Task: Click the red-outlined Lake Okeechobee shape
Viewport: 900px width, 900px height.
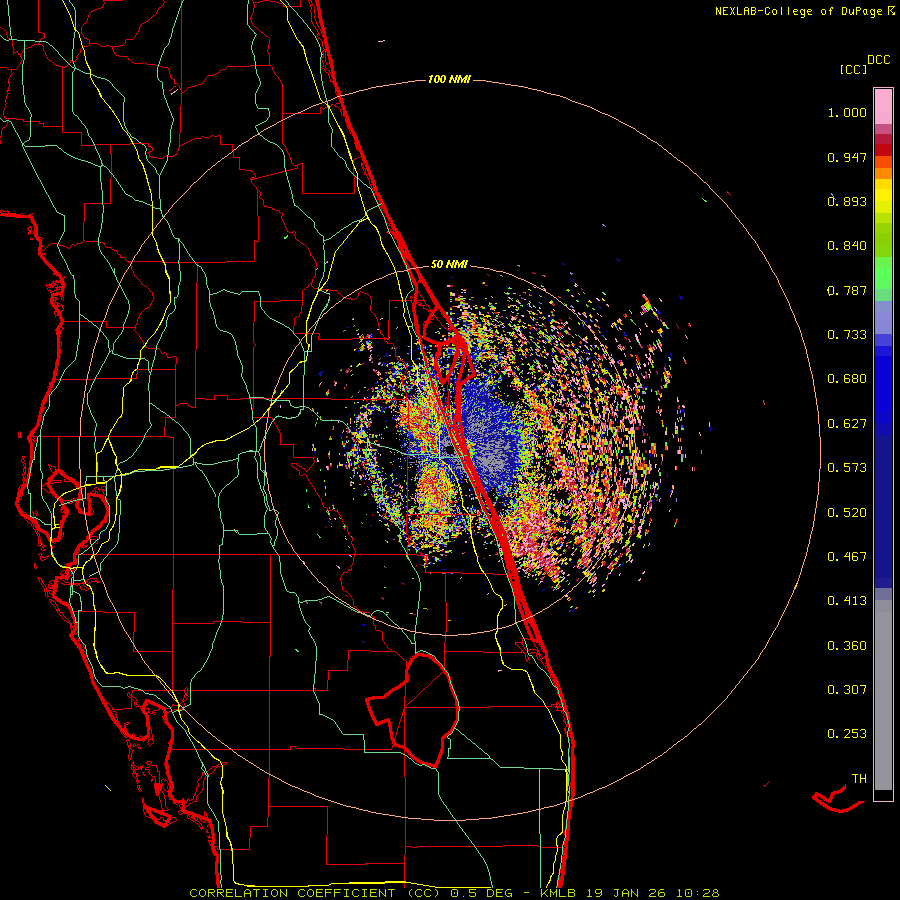Action: (x=412, y=709)
